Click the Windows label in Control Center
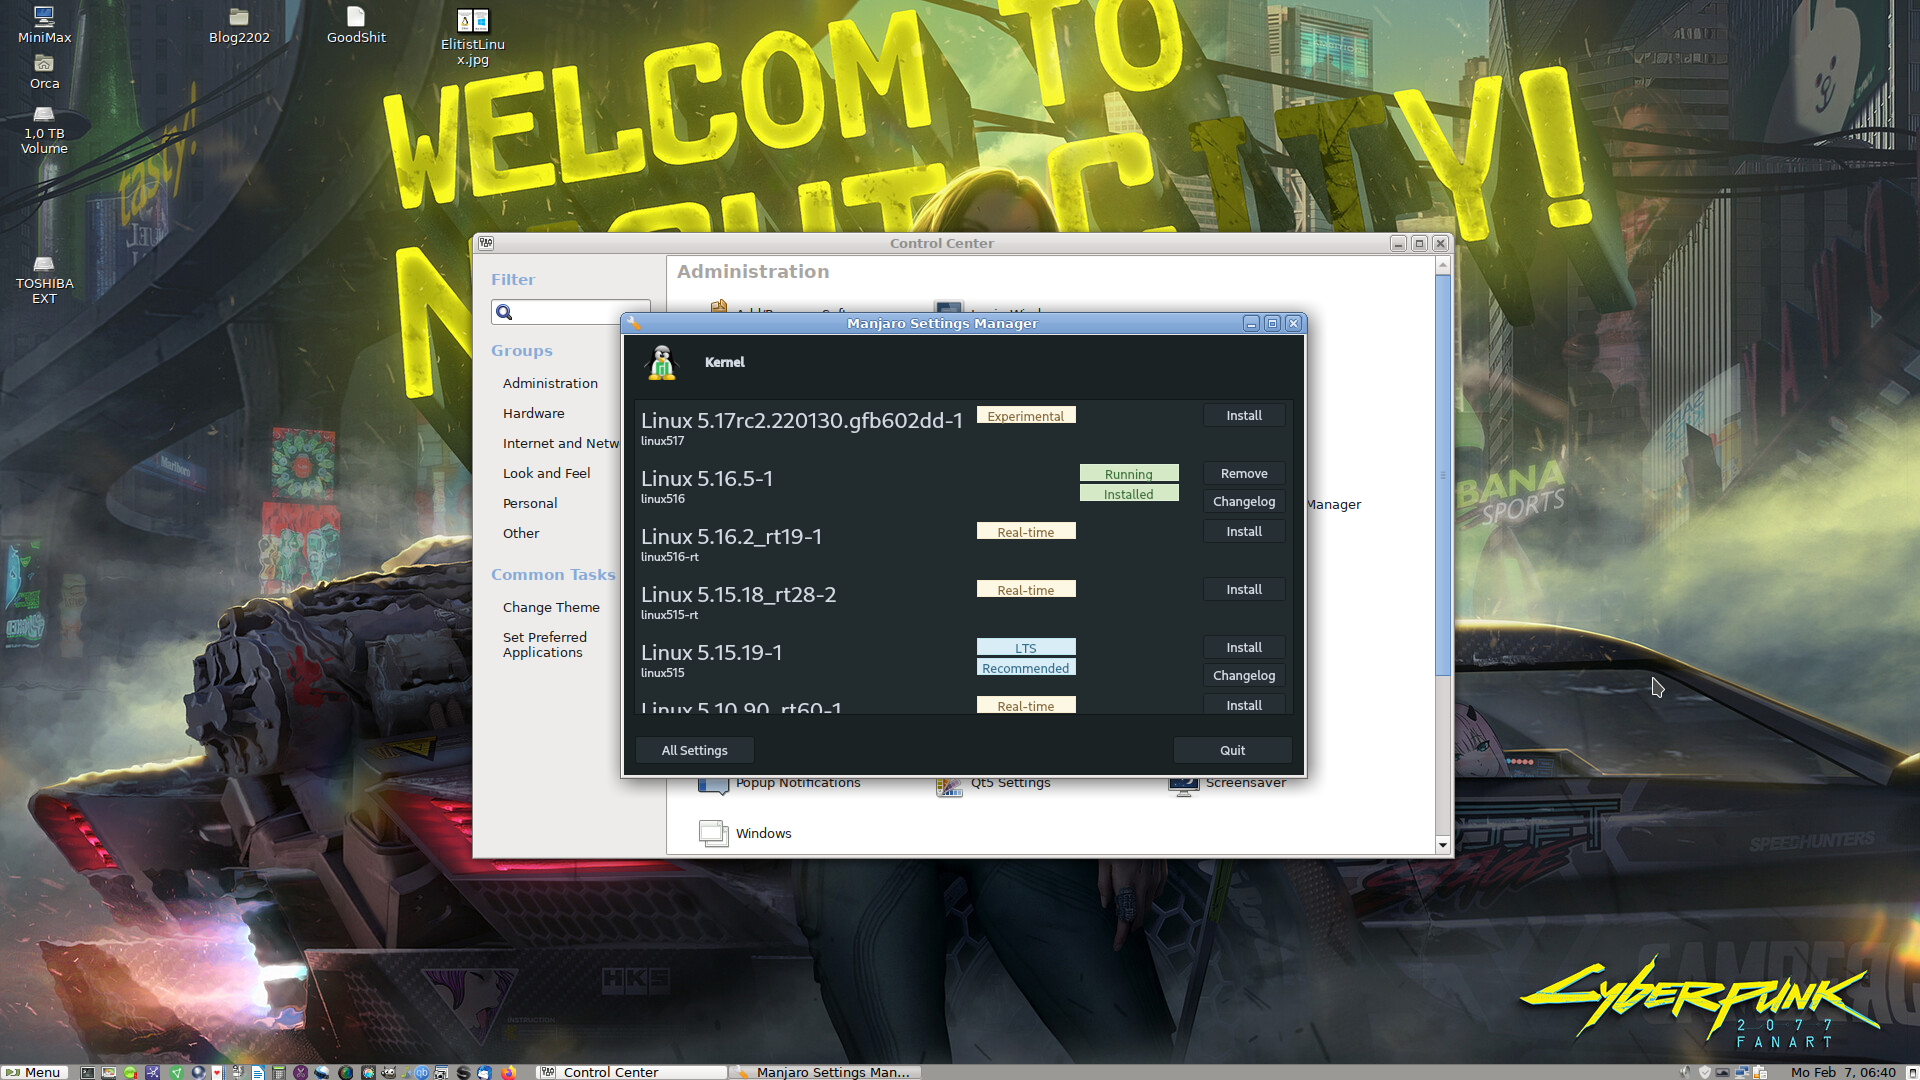Image resolution: width=1920 pixels, height=1080 pixels. pos(763,833)
